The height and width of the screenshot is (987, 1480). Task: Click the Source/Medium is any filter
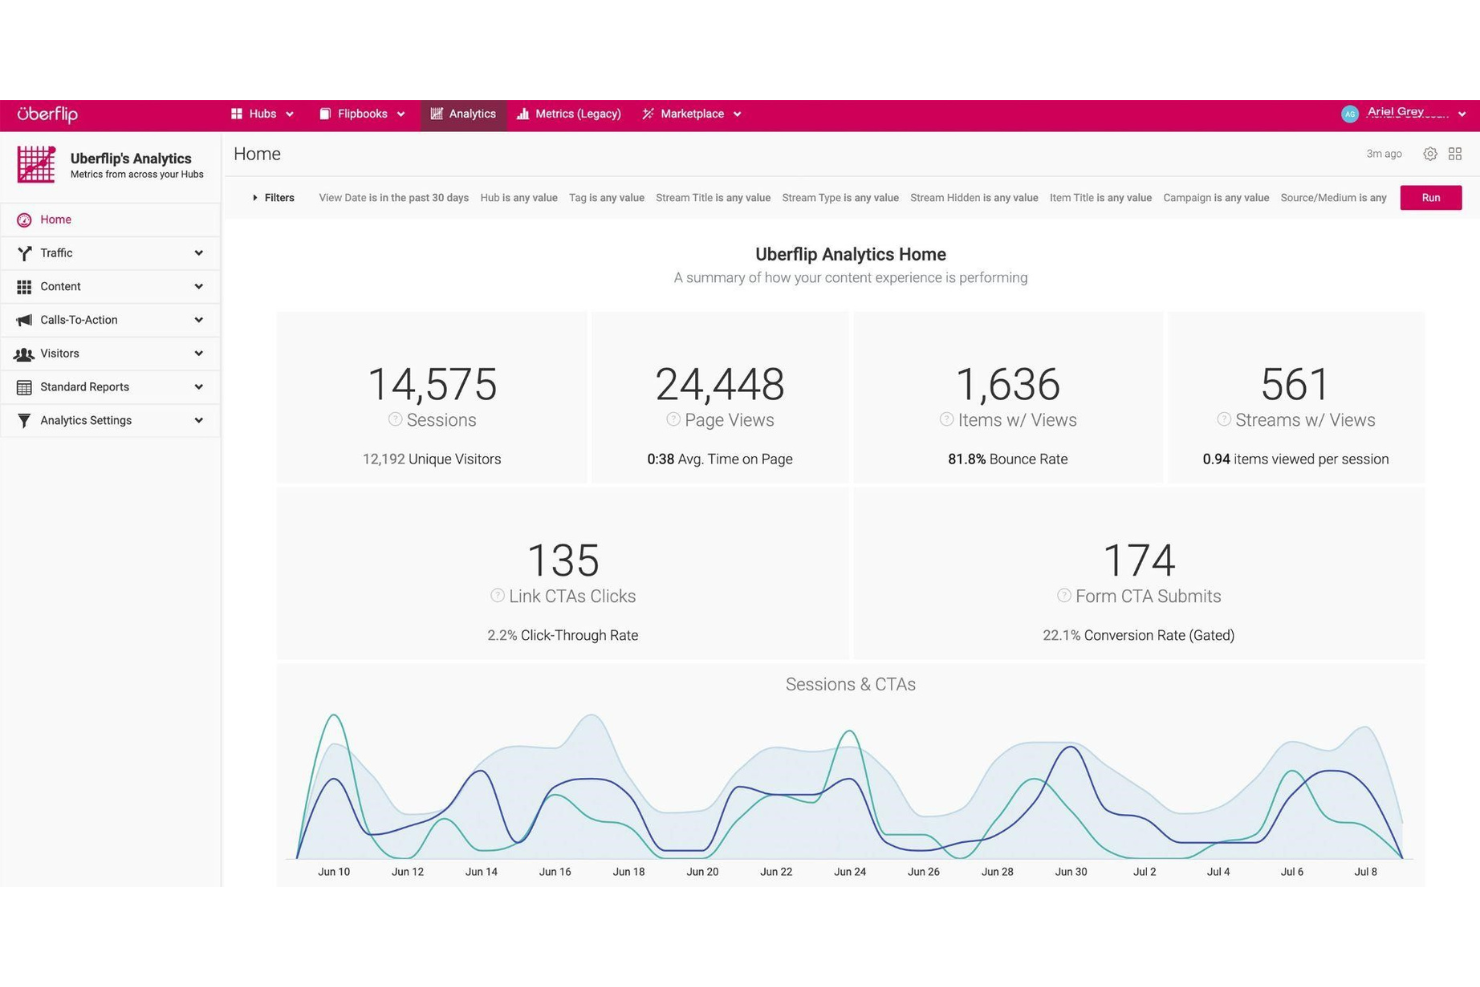click(1334, 198)
